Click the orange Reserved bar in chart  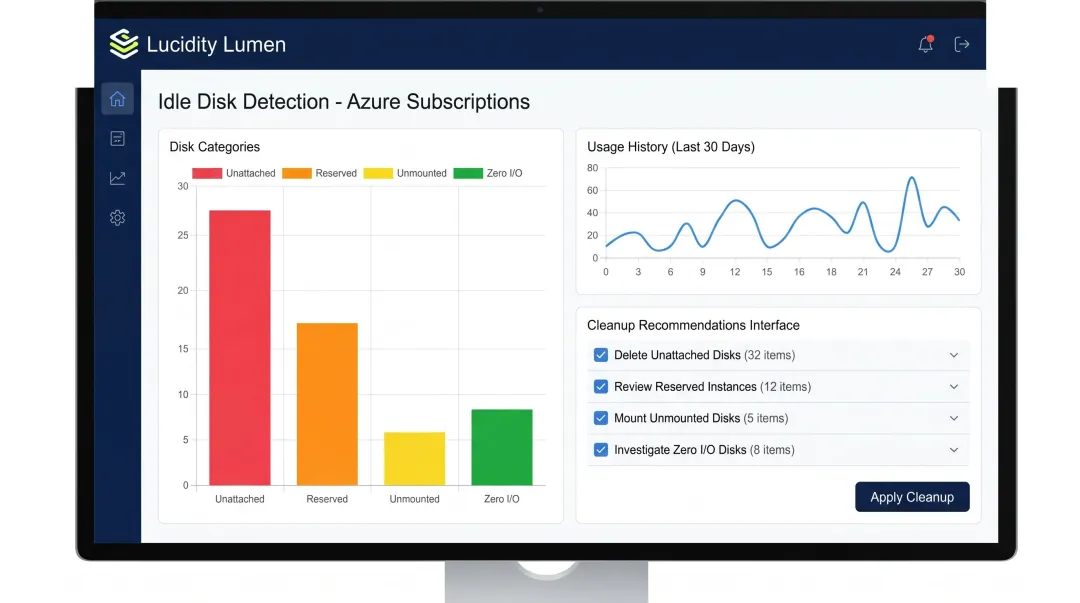(327, 404)
